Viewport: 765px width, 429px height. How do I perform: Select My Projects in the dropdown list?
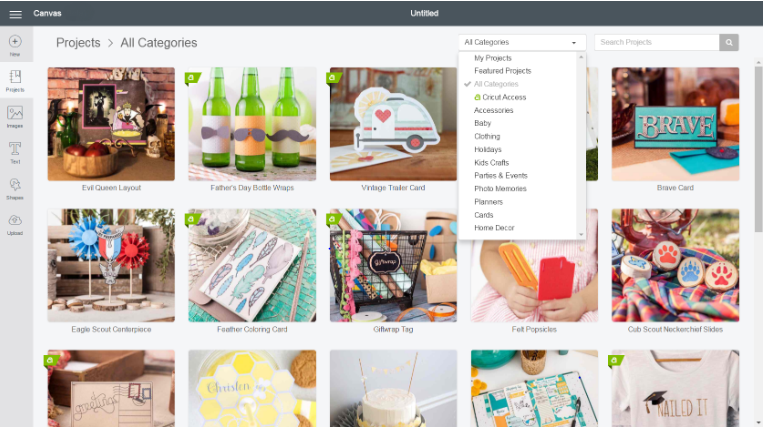pyautogui.click(x=493, y=58)
